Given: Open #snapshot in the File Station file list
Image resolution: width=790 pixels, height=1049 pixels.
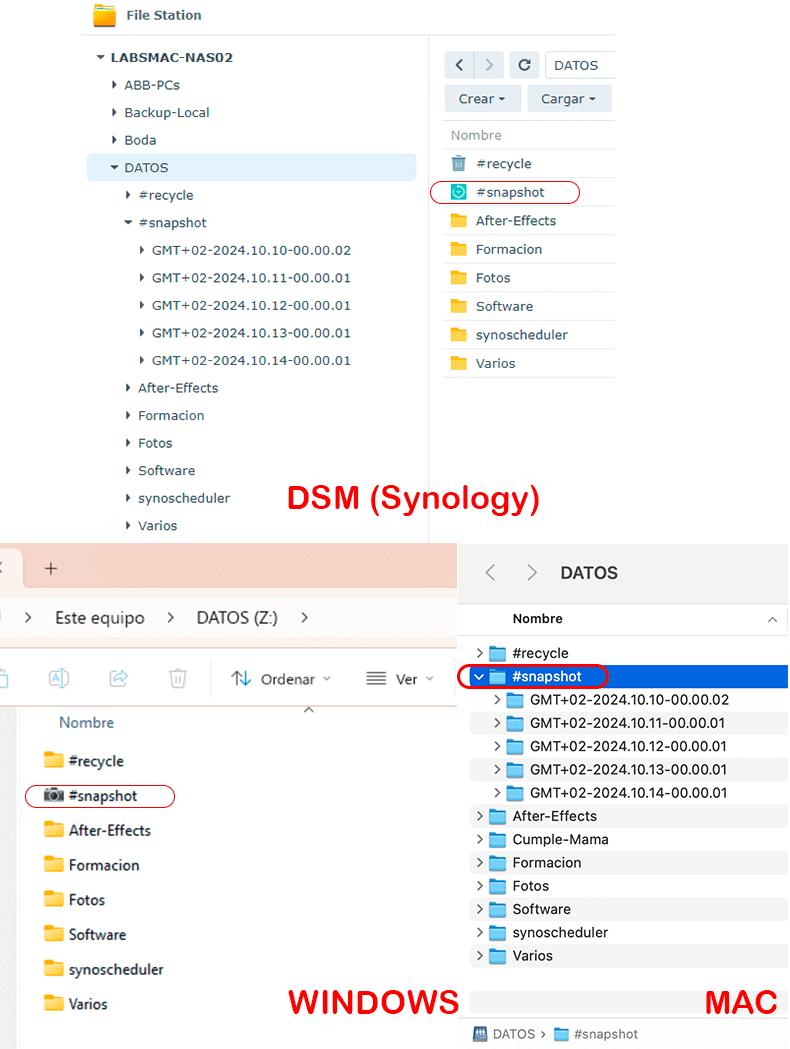Looking at the screenshot, I should coord(509,192).
